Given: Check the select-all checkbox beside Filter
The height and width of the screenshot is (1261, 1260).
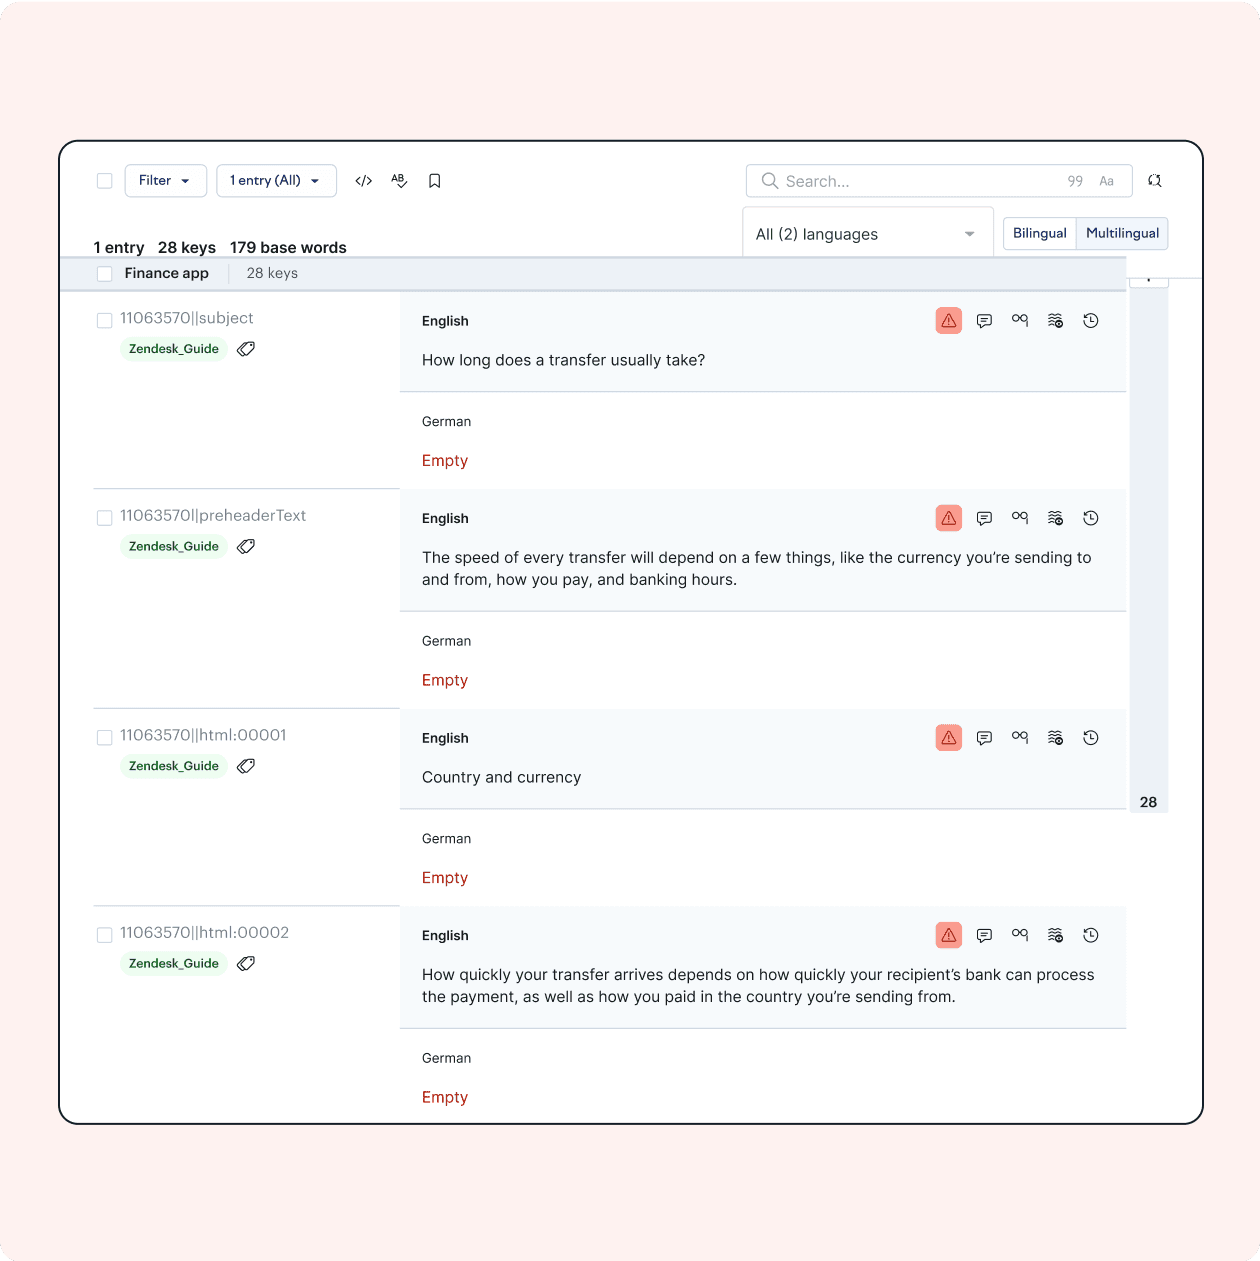Looking at the screenshot, I should click(104, 181).
